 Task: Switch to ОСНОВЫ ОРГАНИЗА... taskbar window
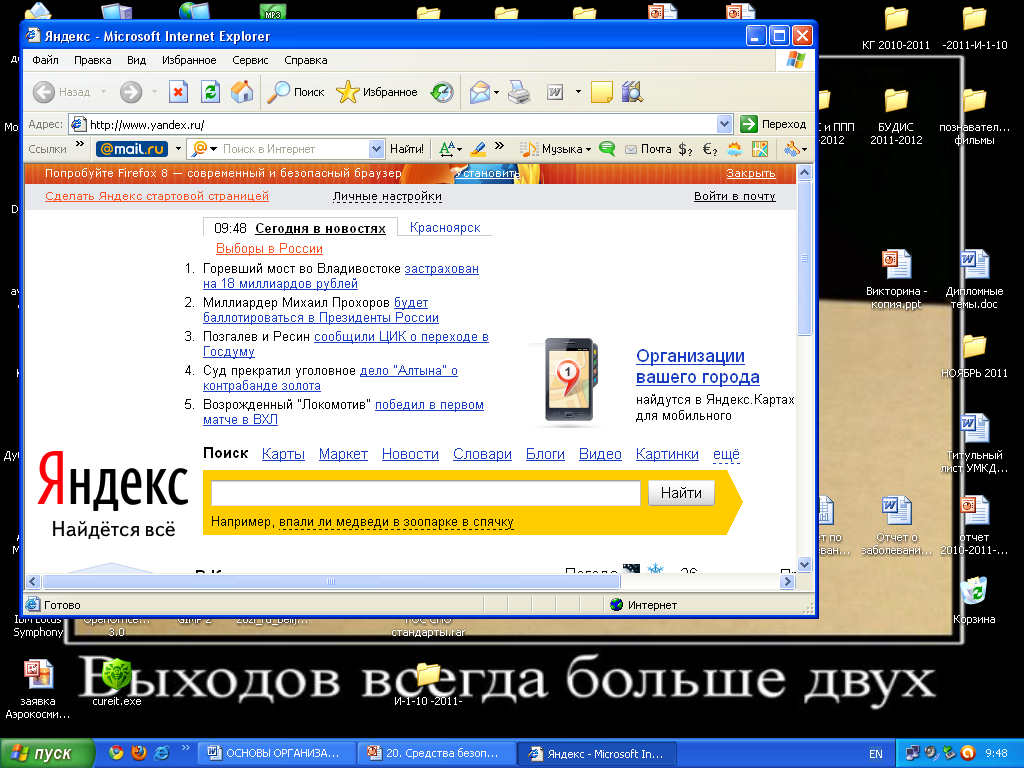point(278,753)
